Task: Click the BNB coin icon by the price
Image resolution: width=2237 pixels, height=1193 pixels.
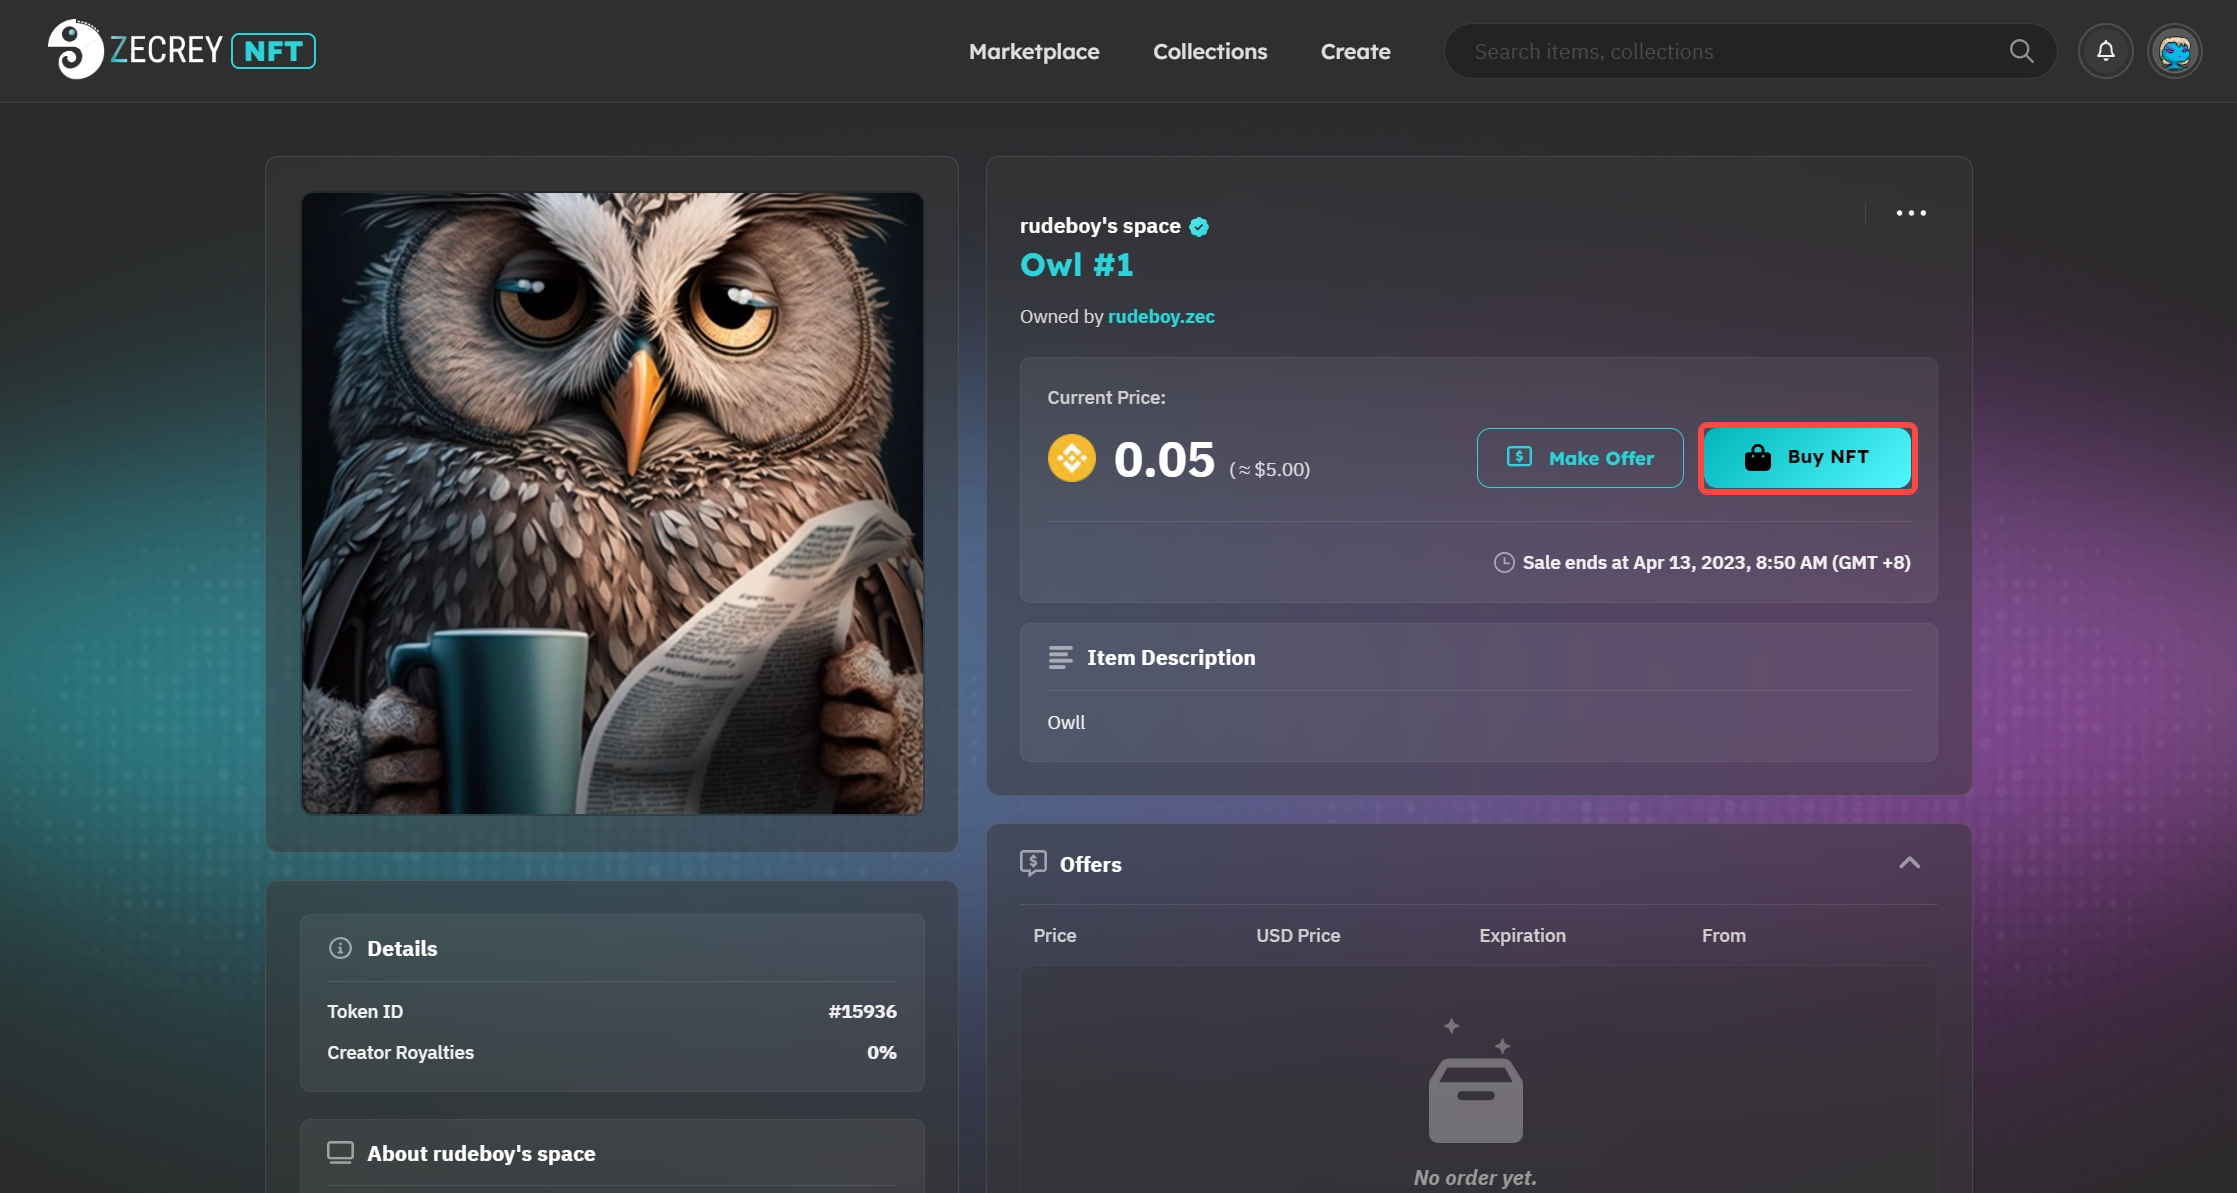Action: pos(1071,459)
